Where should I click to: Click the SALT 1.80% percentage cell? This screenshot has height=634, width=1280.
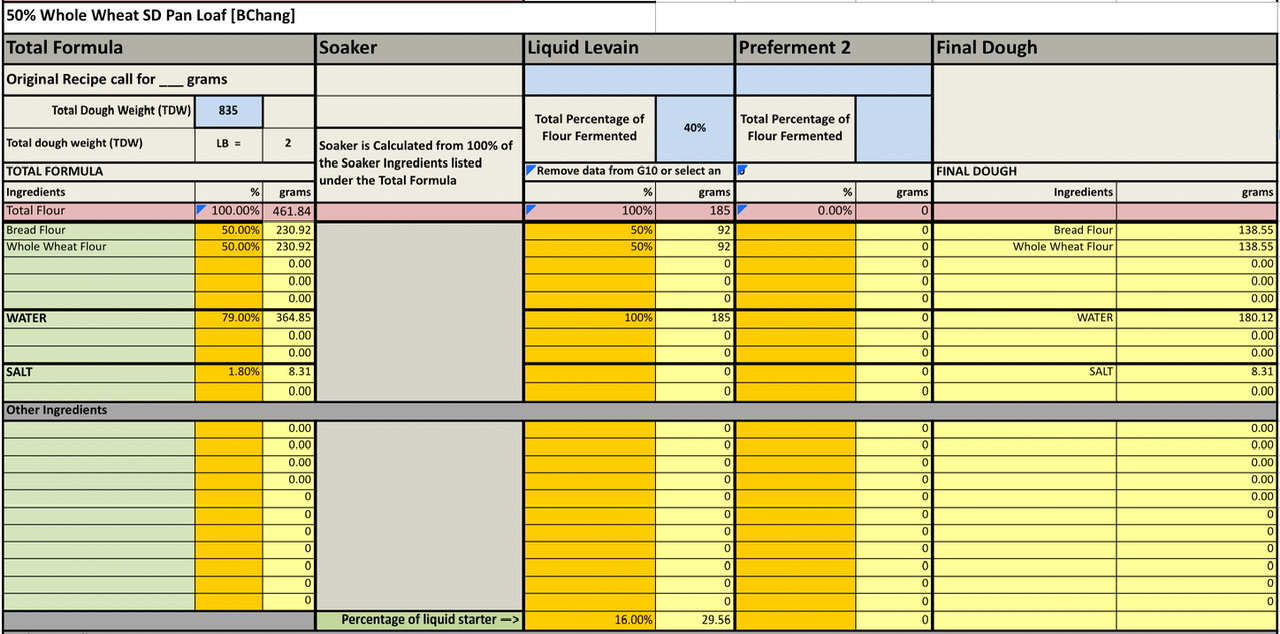pos(229,372)
